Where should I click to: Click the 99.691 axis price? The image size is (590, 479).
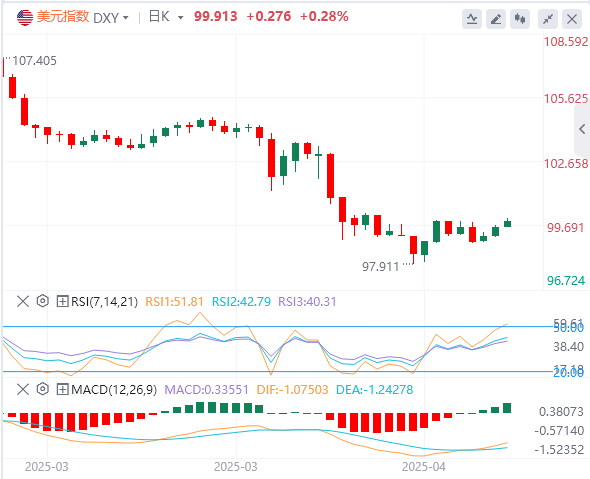565,228
